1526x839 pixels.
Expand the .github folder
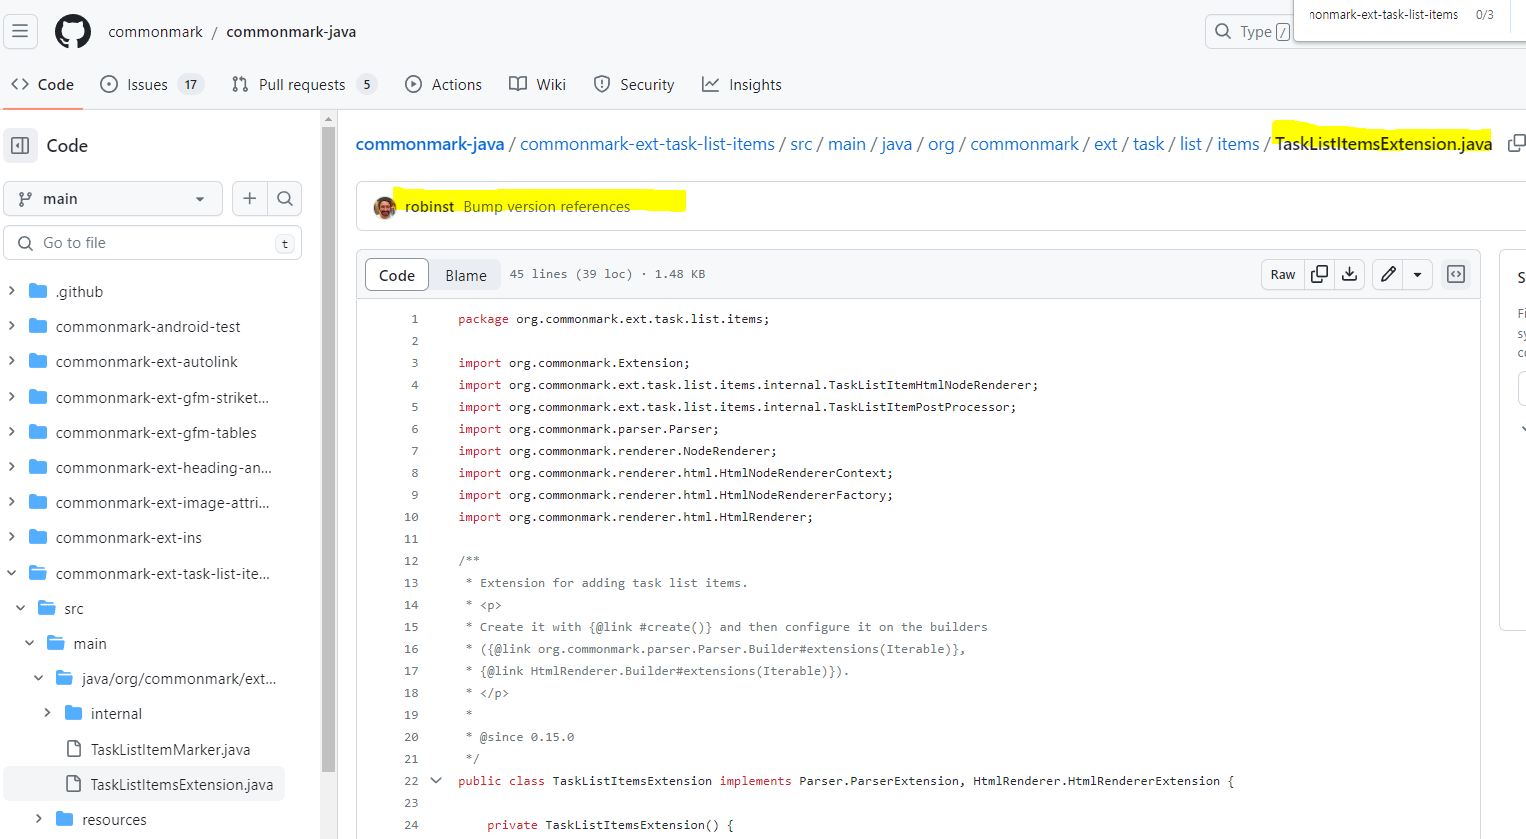click(12, 291)
